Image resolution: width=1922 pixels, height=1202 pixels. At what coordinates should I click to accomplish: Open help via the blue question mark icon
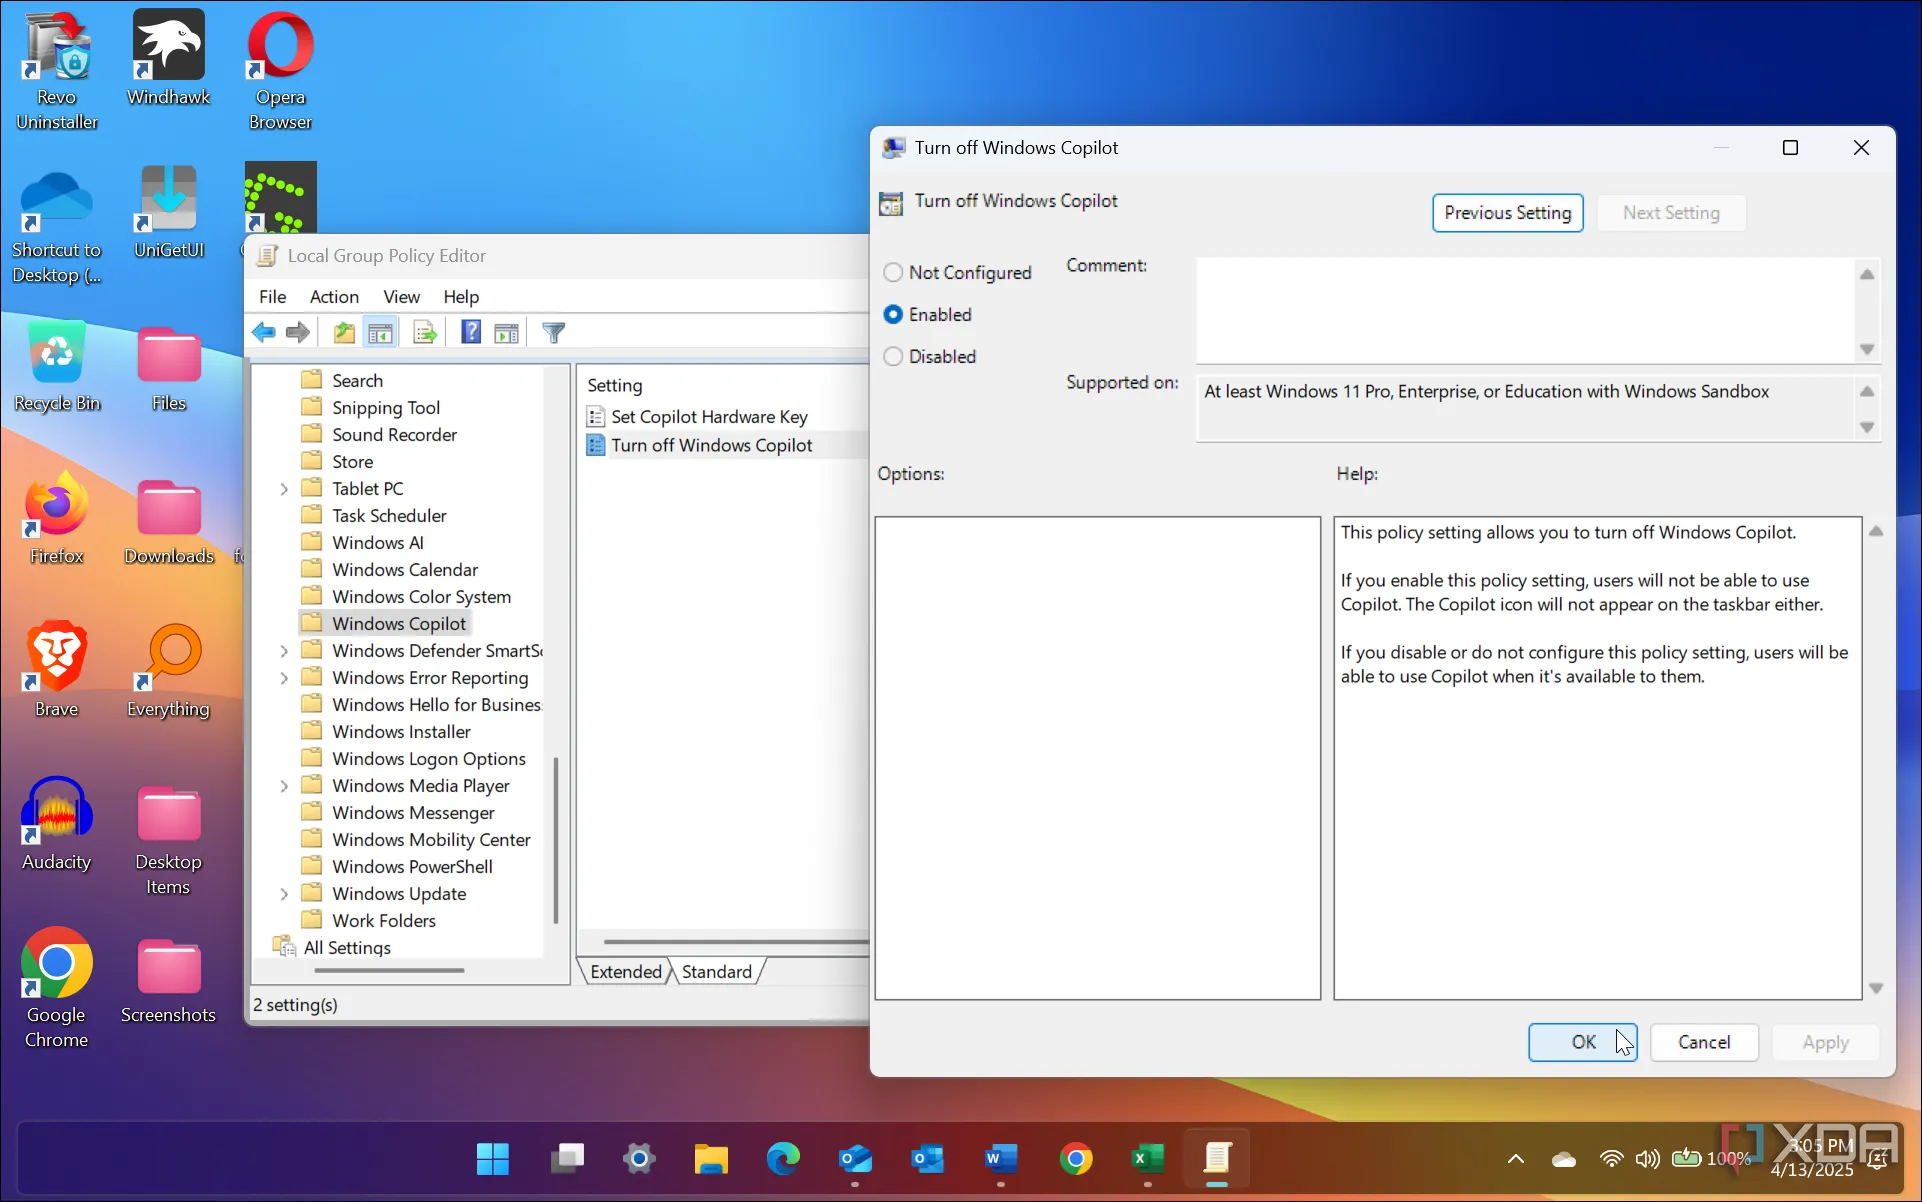click(470, 332)
